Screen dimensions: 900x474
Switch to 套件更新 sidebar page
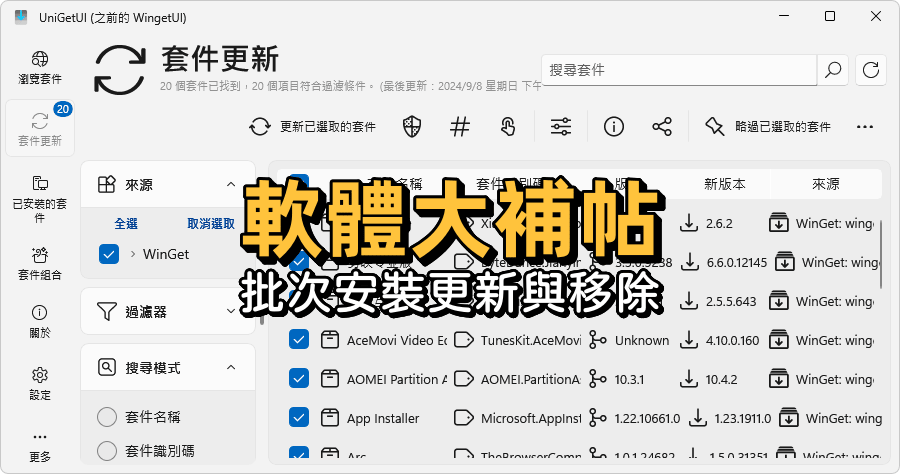coord(40,129)
